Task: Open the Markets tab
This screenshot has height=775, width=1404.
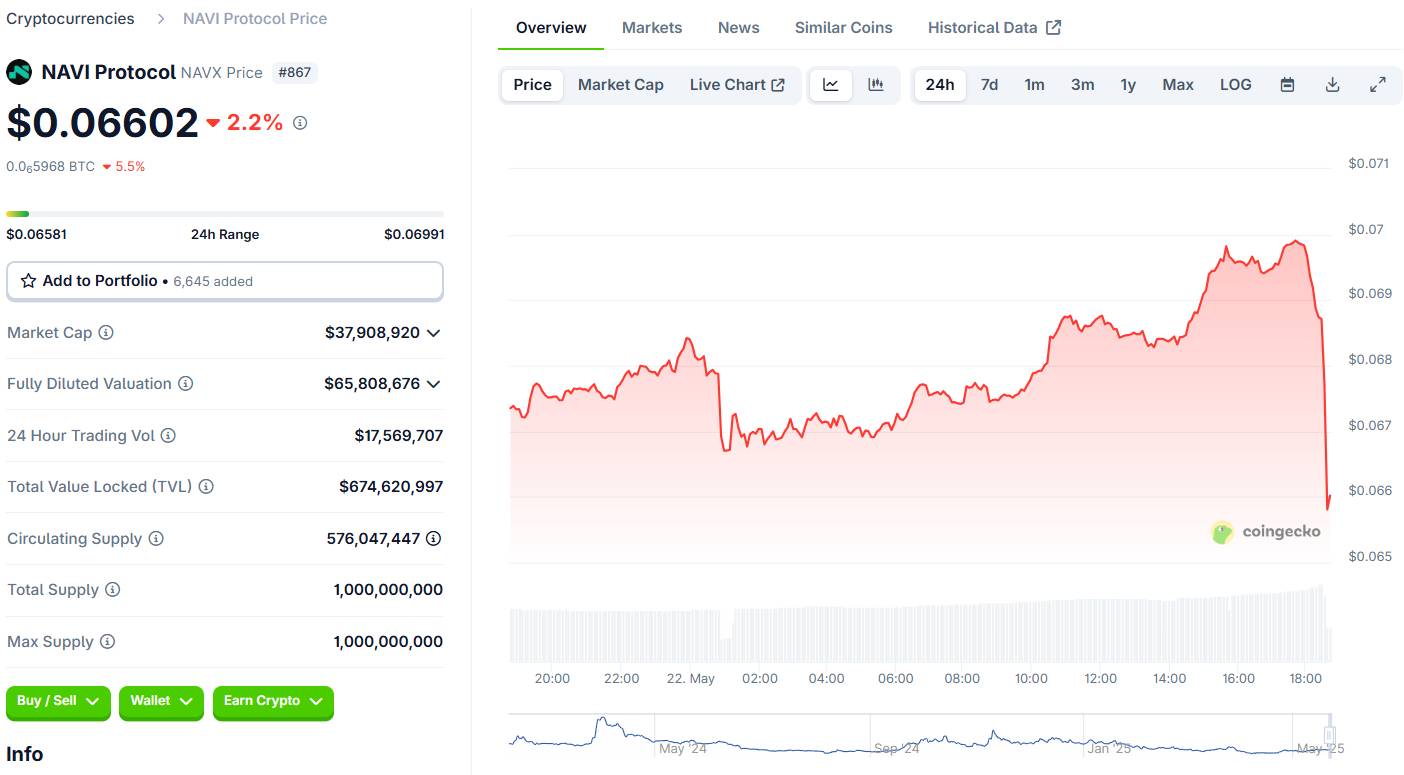Action: click(x=652, y=28)
